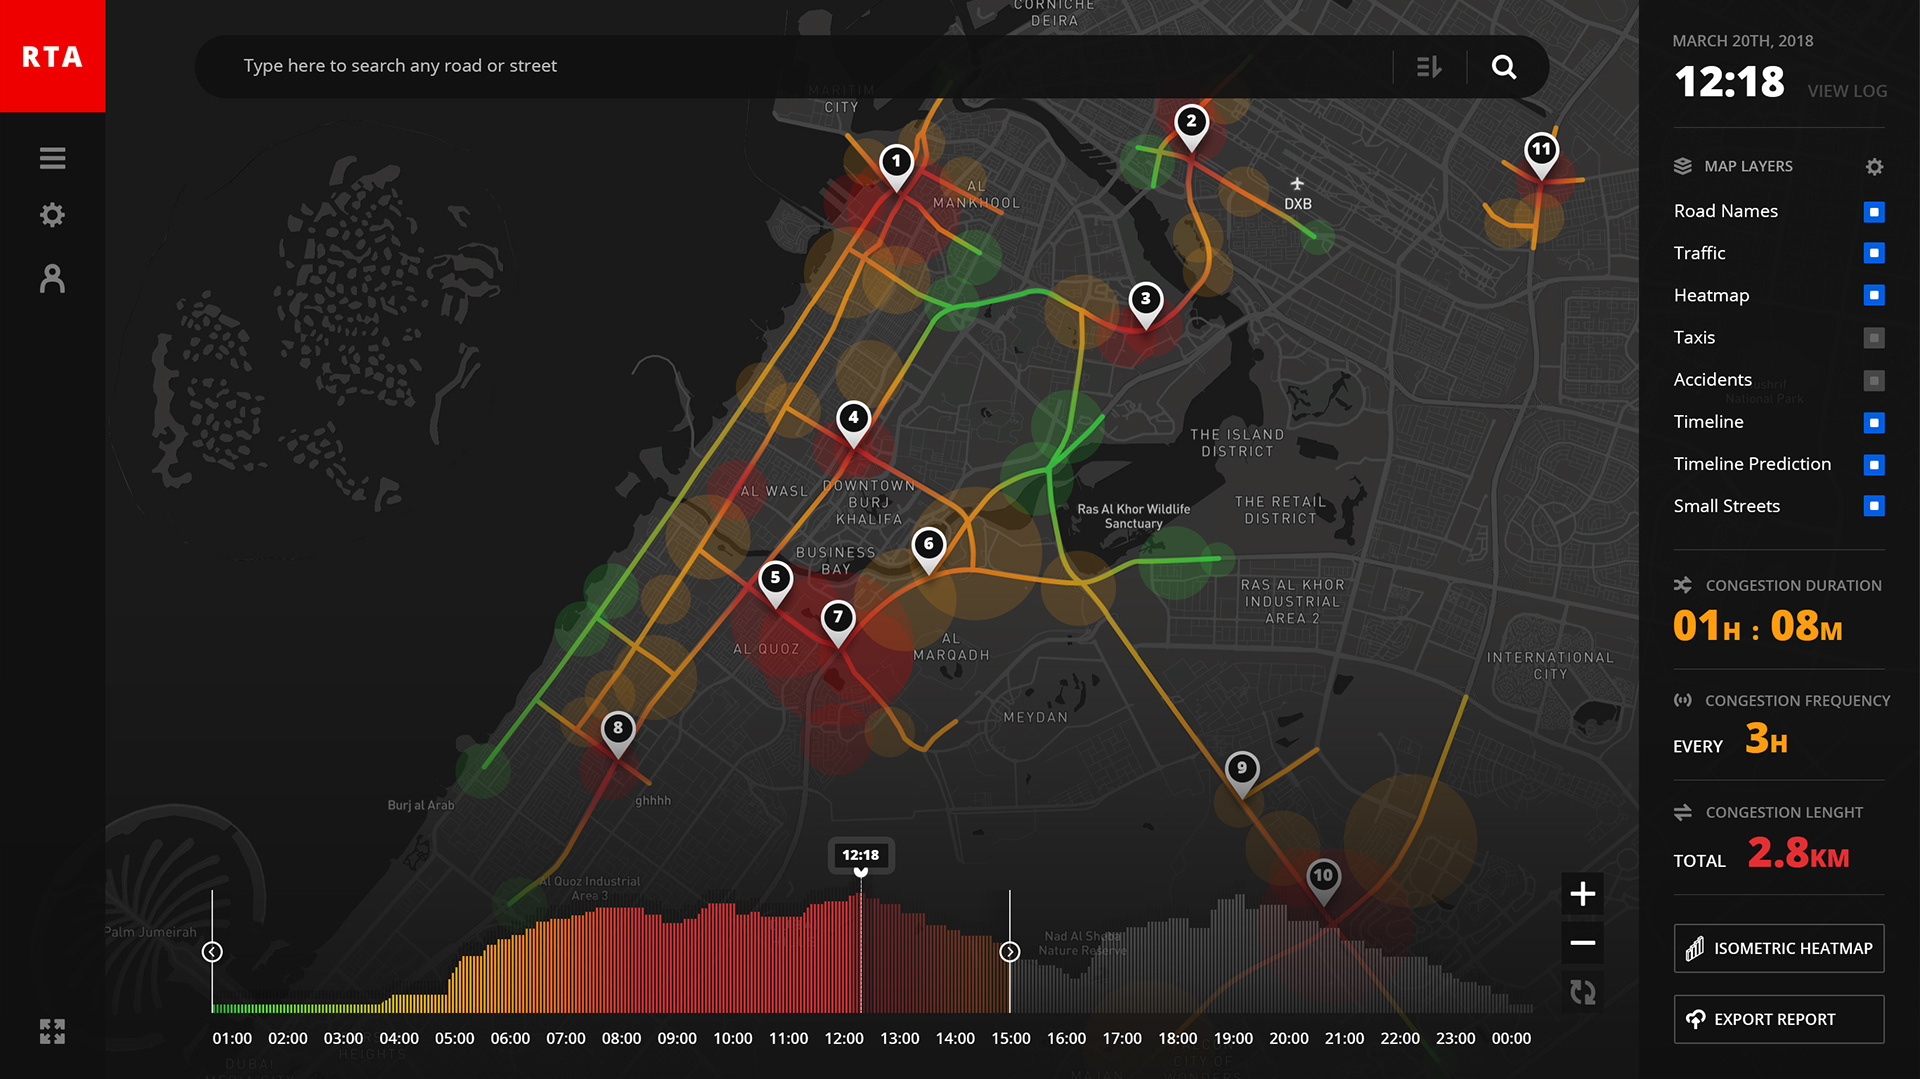This screenshot has width=1920, height=1079.
Task: Toggle fullscreen icon at bottom-left corner
Action: tap(52, 1031)
